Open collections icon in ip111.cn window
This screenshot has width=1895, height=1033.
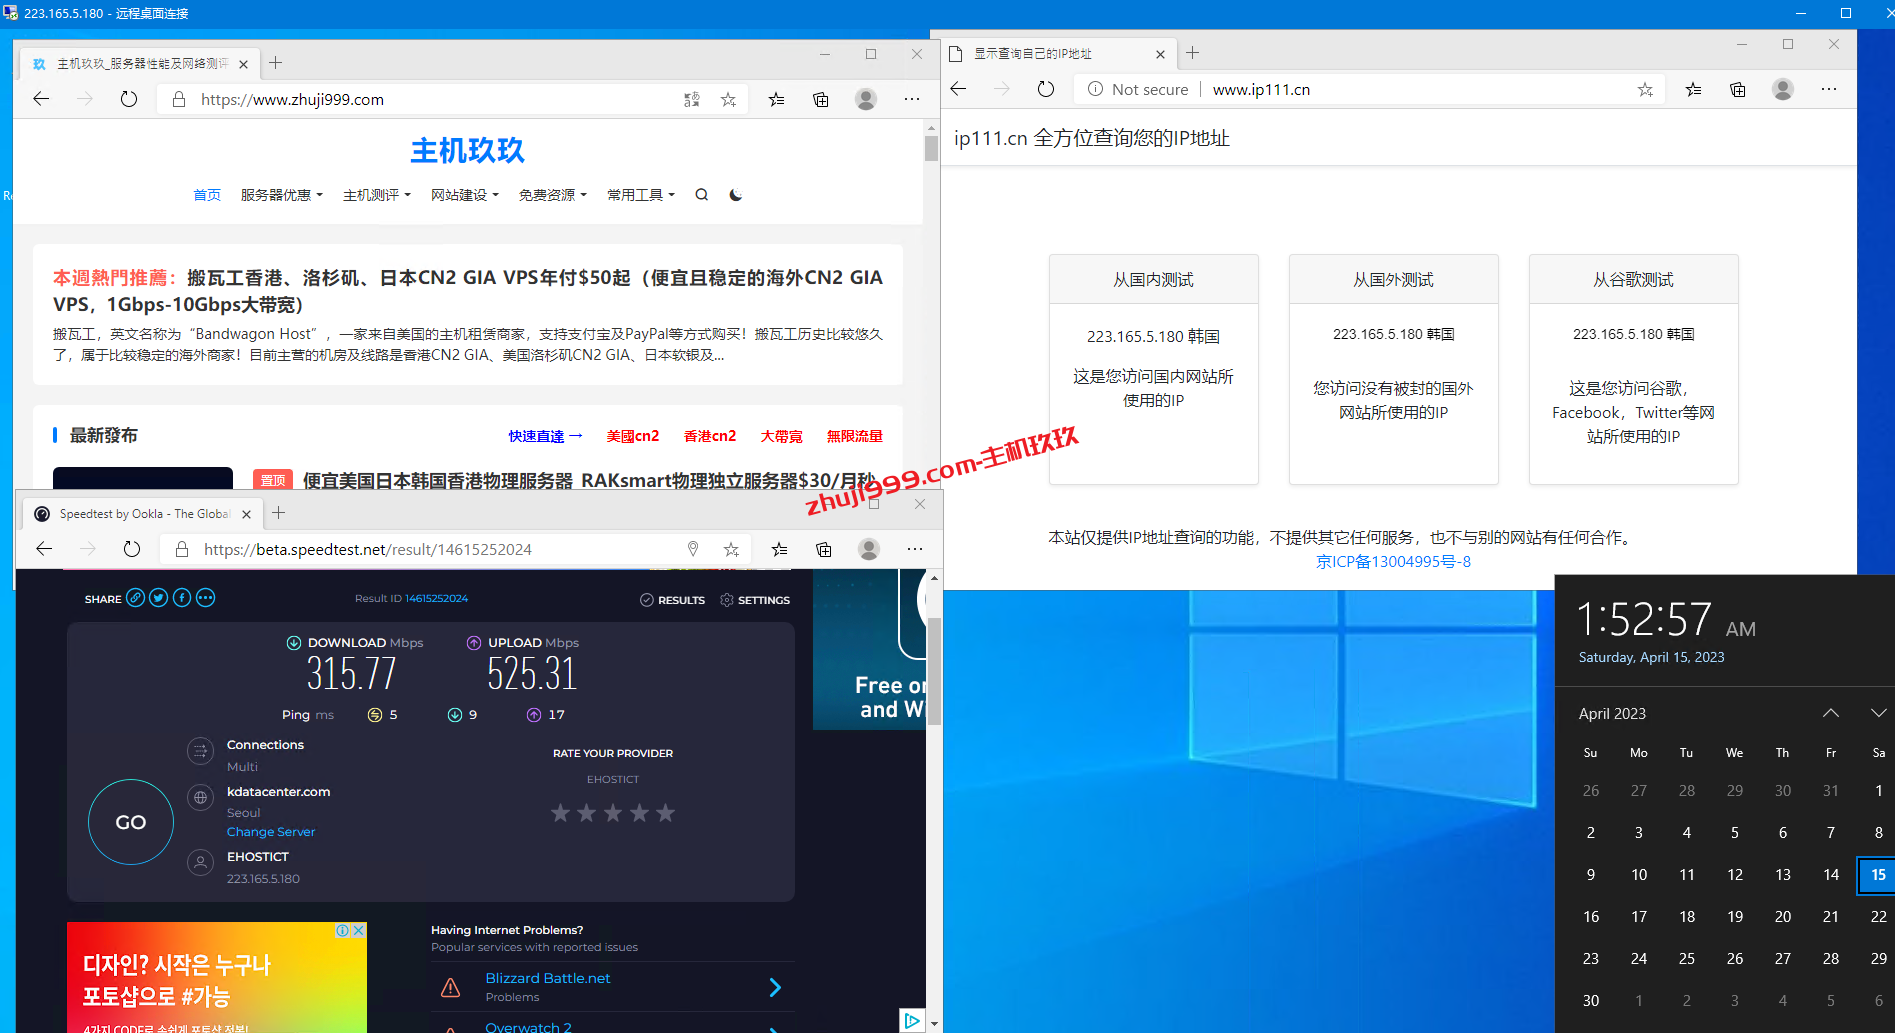[1738, 89]
